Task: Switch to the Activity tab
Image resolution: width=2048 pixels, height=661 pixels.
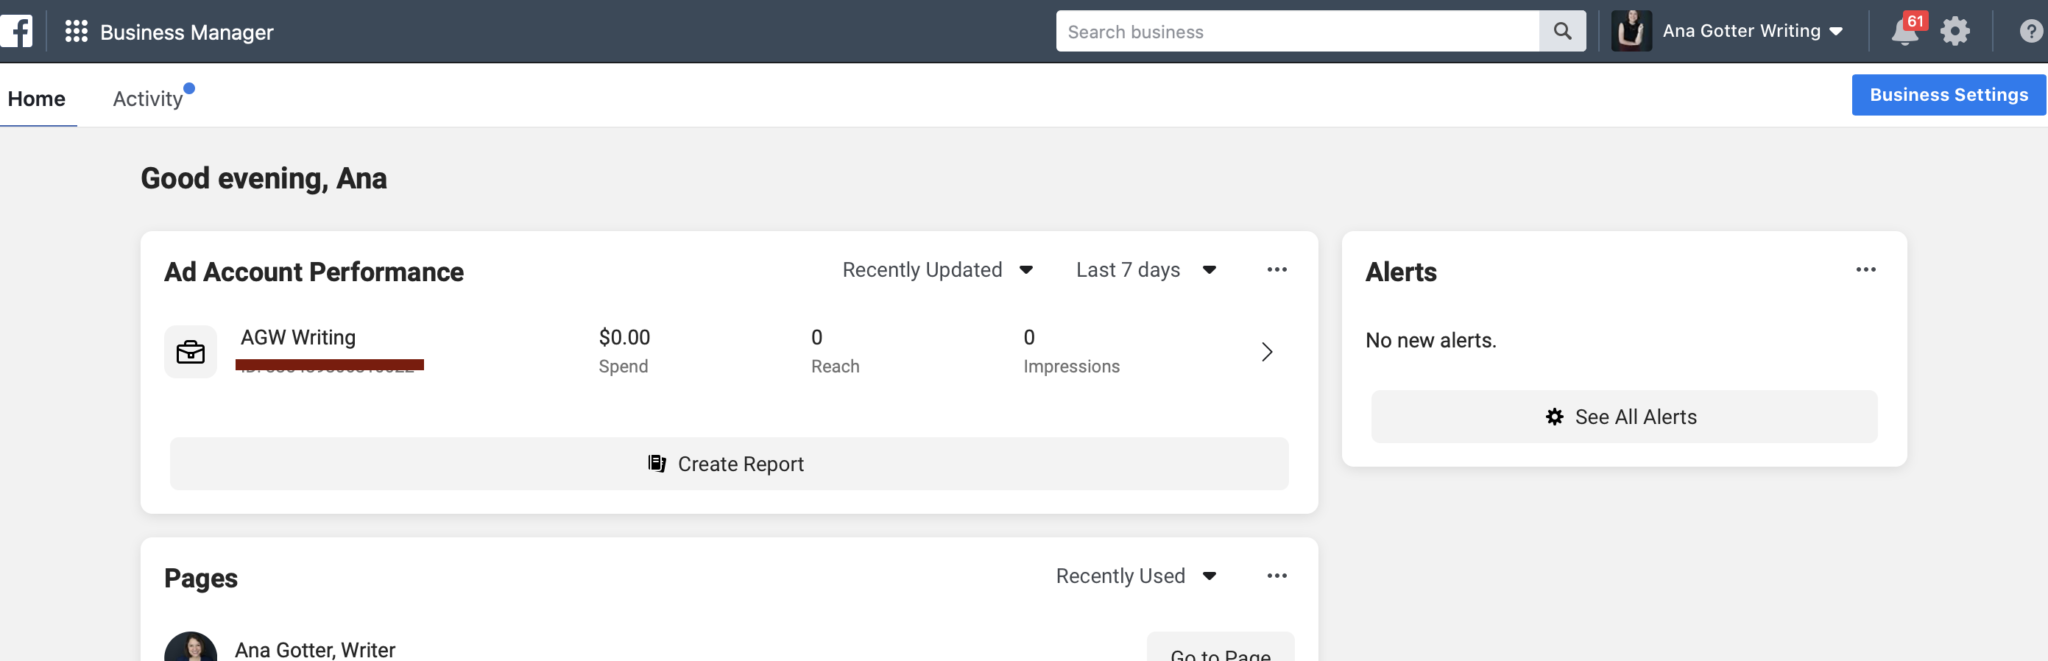Action: click(148, 98)
